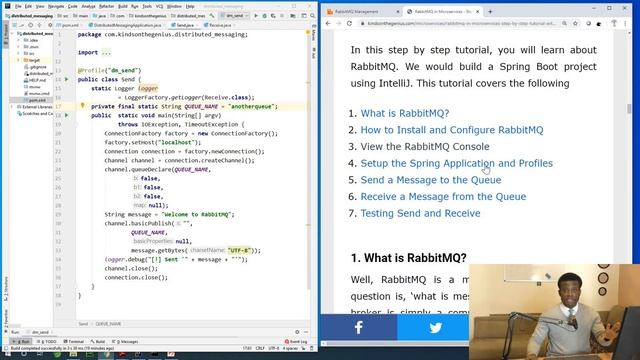Open the 'What is RabbitMQ?' link
Image resolution: width=640 pixels, height=360 pixels.
[404, 113]
